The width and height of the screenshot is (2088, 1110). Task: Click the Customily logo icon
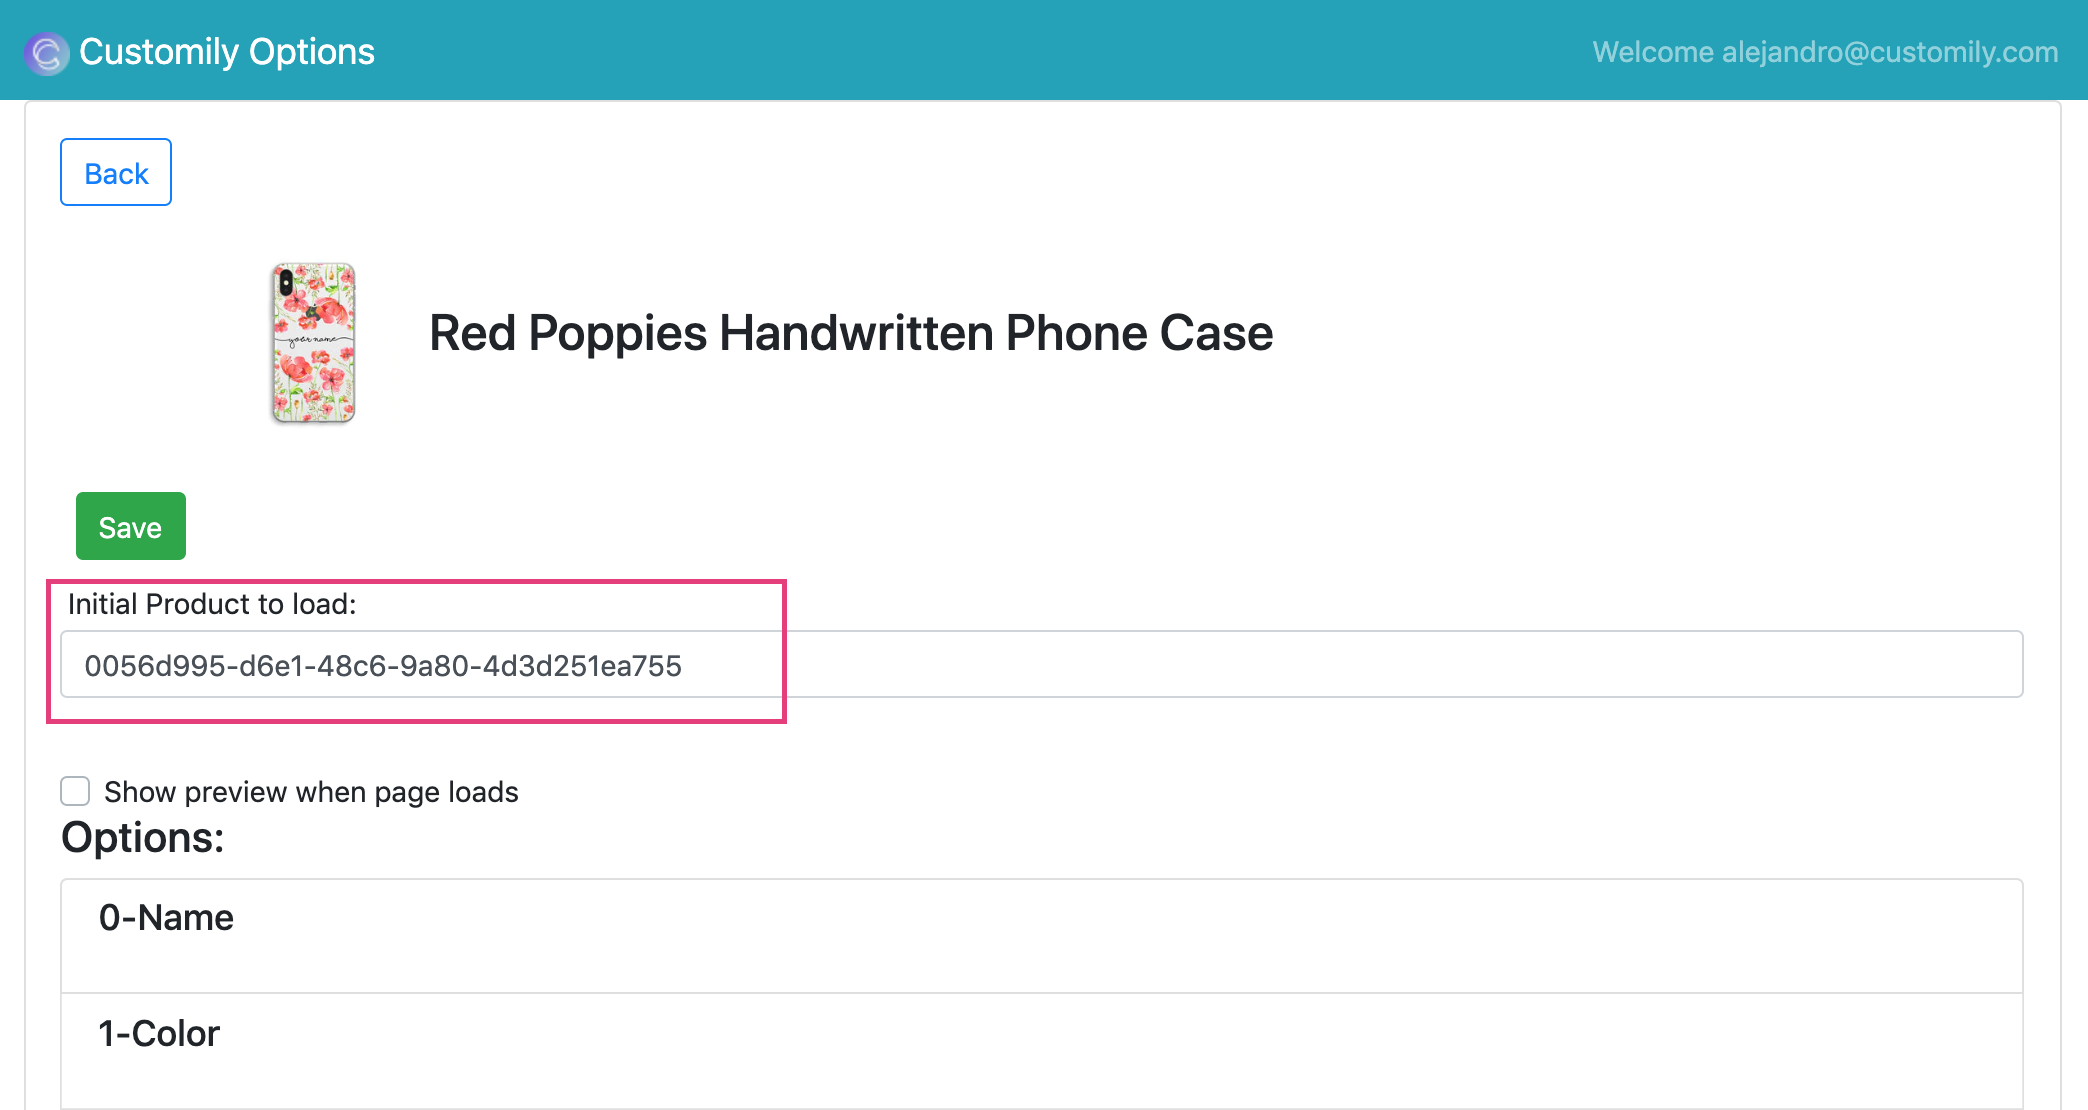coord(46,53)
